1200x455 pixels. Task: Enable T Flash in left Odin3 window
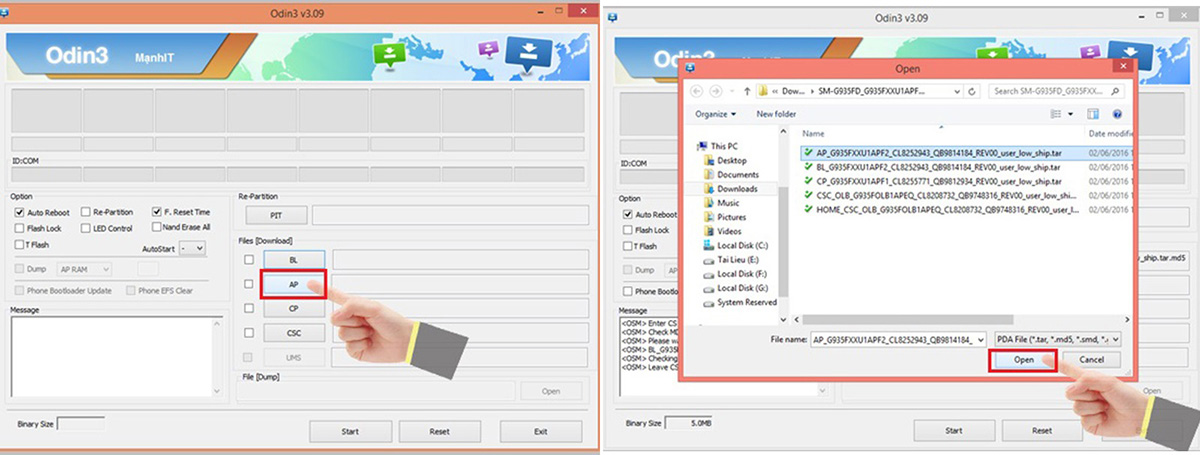[x=20, y=245]
